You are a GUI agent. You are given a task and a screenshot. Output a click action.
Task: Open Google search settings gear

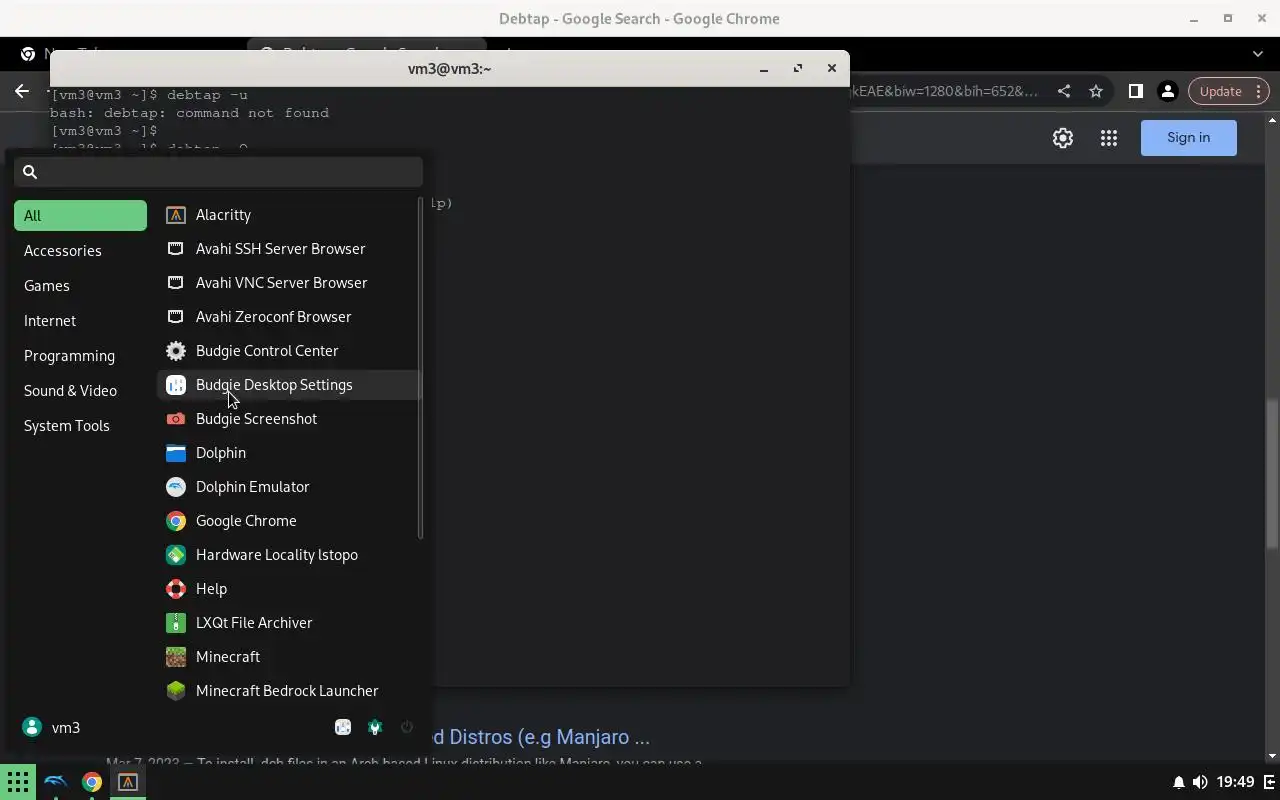coord(1063,139)
